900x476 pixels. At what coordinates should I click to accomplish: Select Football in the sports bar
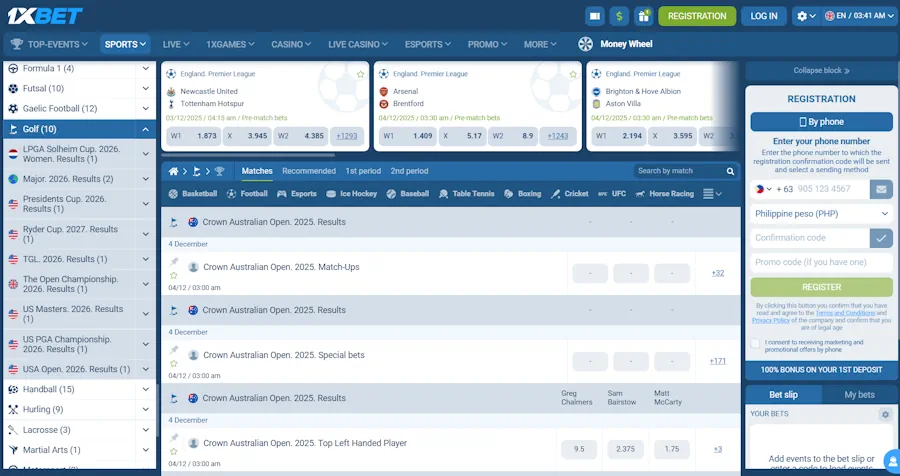click(x=247, y=194)
